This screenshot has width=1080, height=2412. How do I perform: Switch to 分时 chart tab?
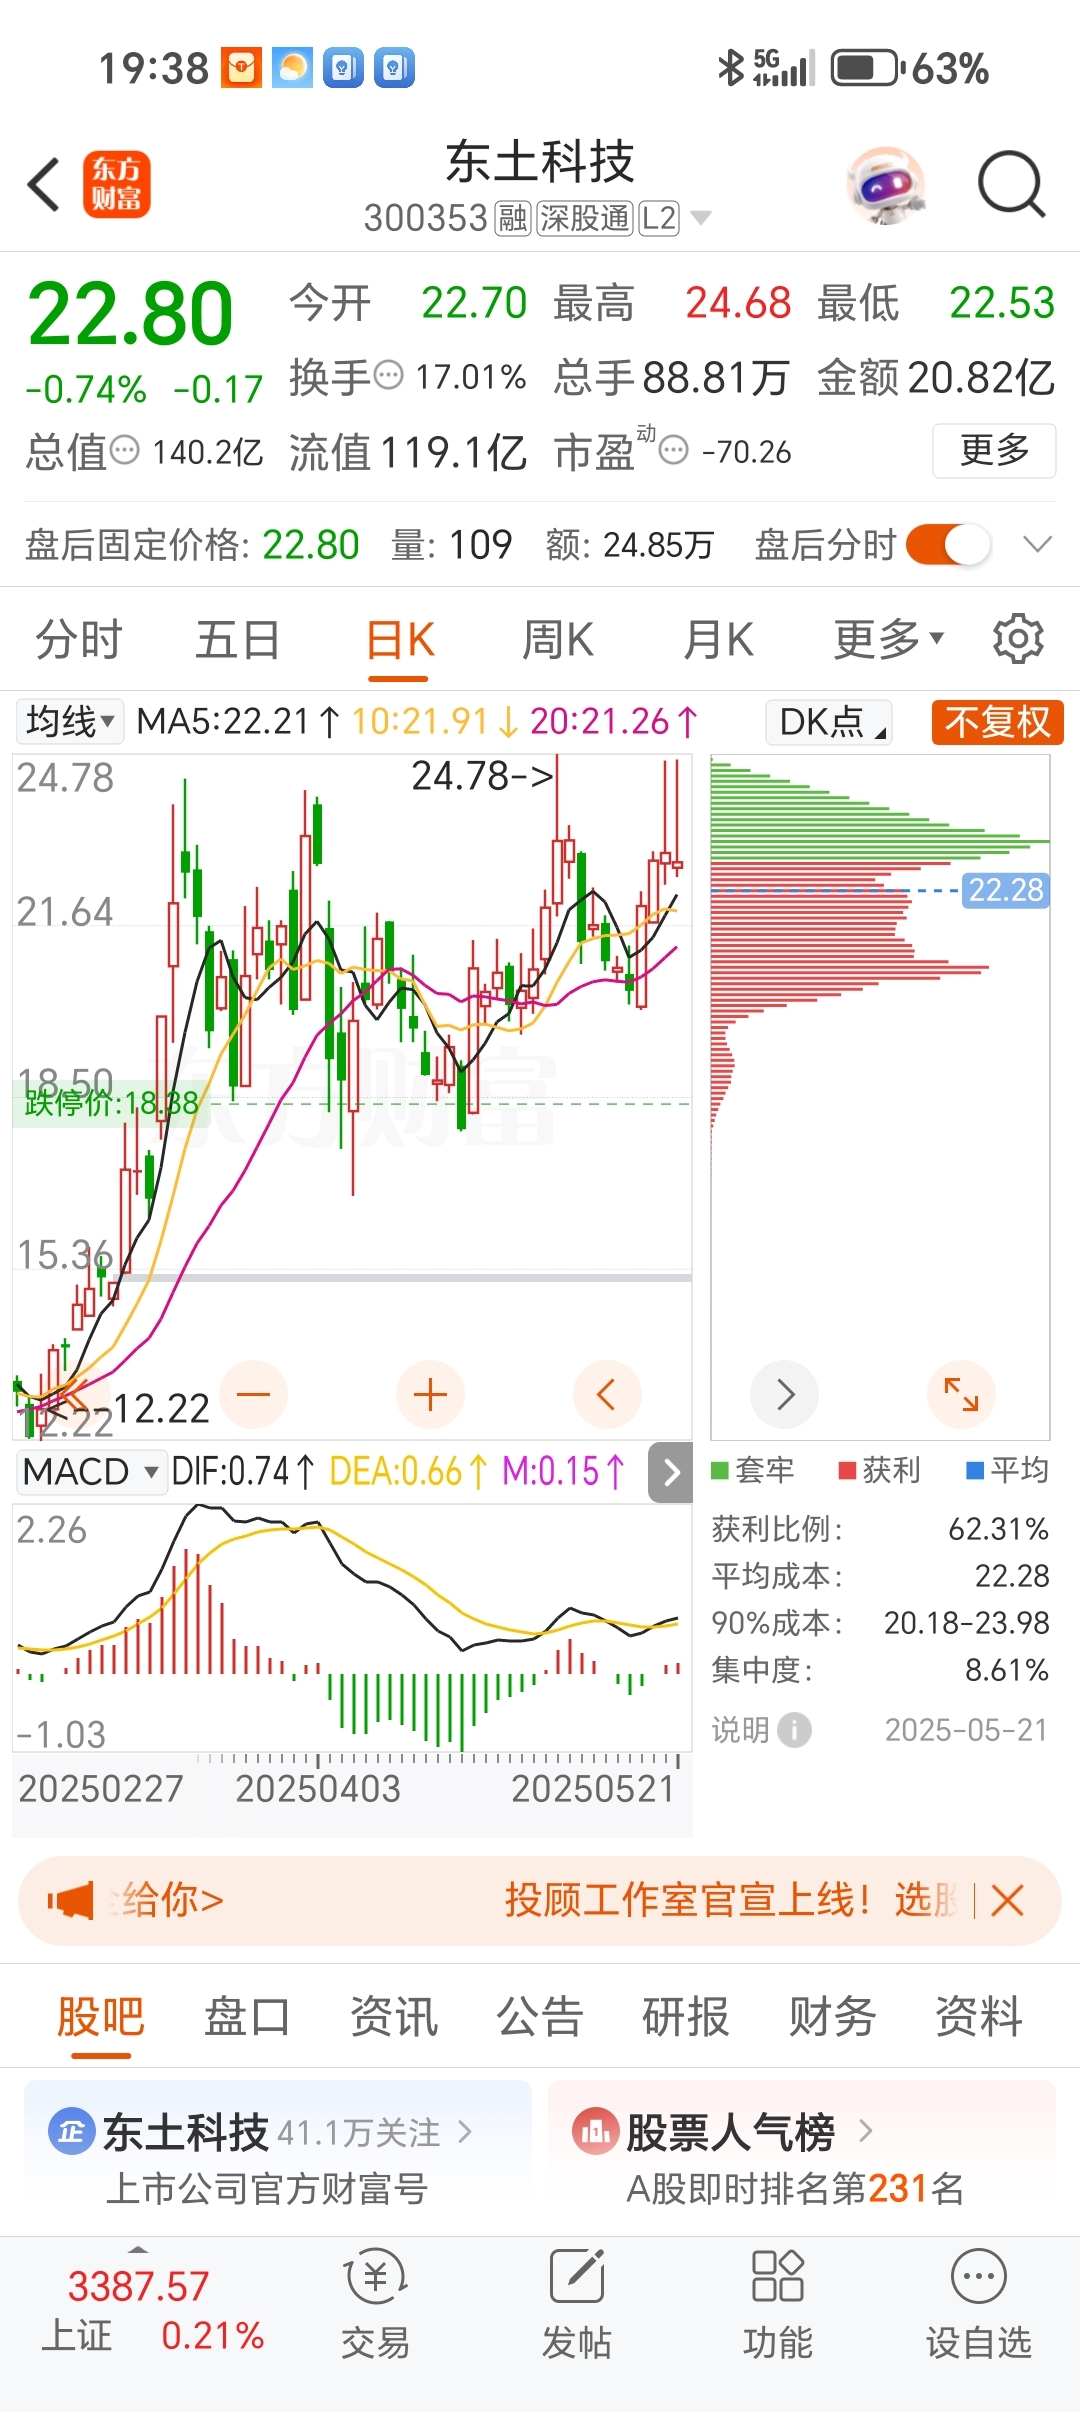coord(79,640)
